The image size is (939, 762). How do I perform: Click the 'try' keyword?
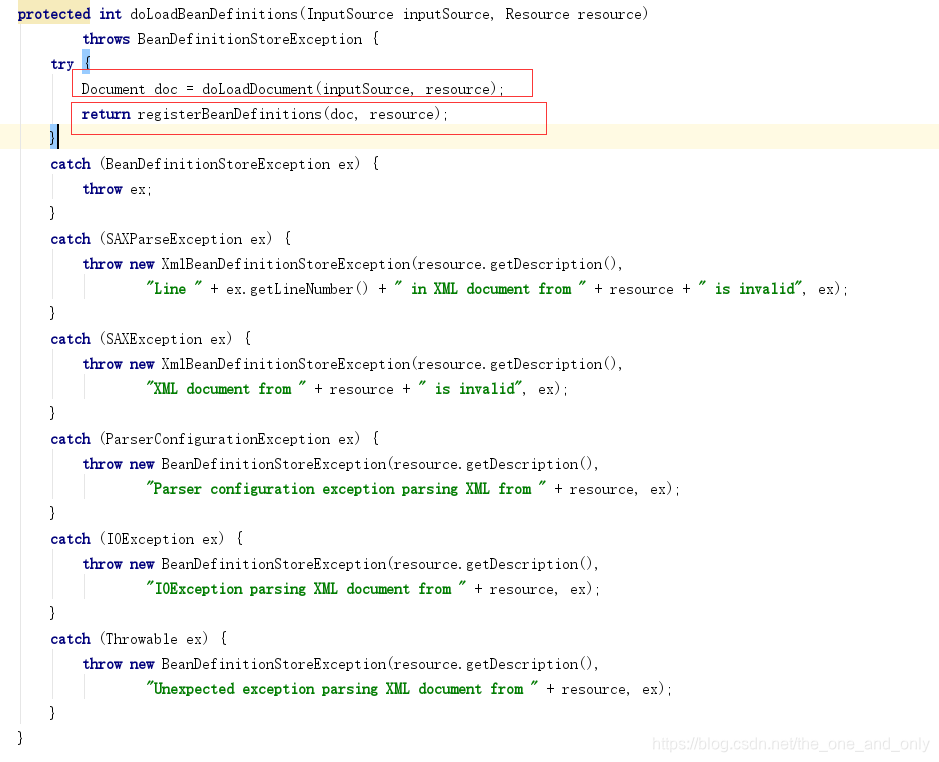pyautogui.click(x=62, y=64)
